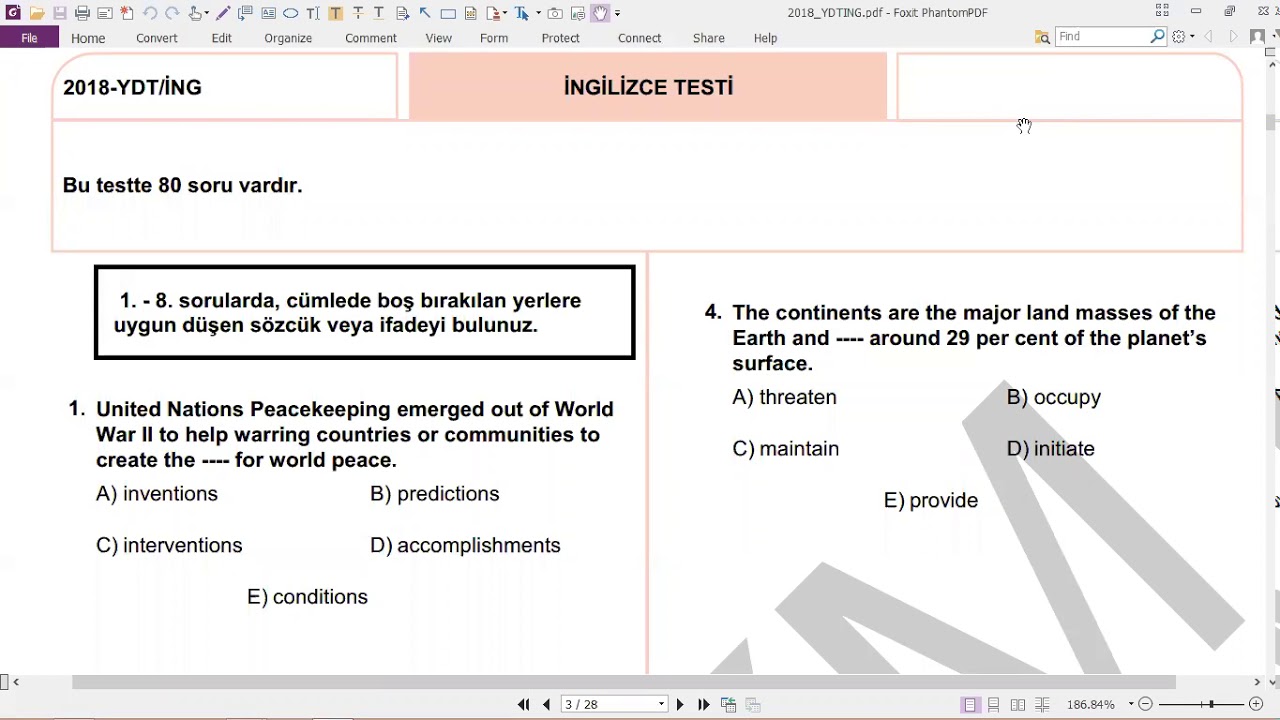Open the page number dropdown showing 3 / 28
1280x720 pixels.
point(661,705)
